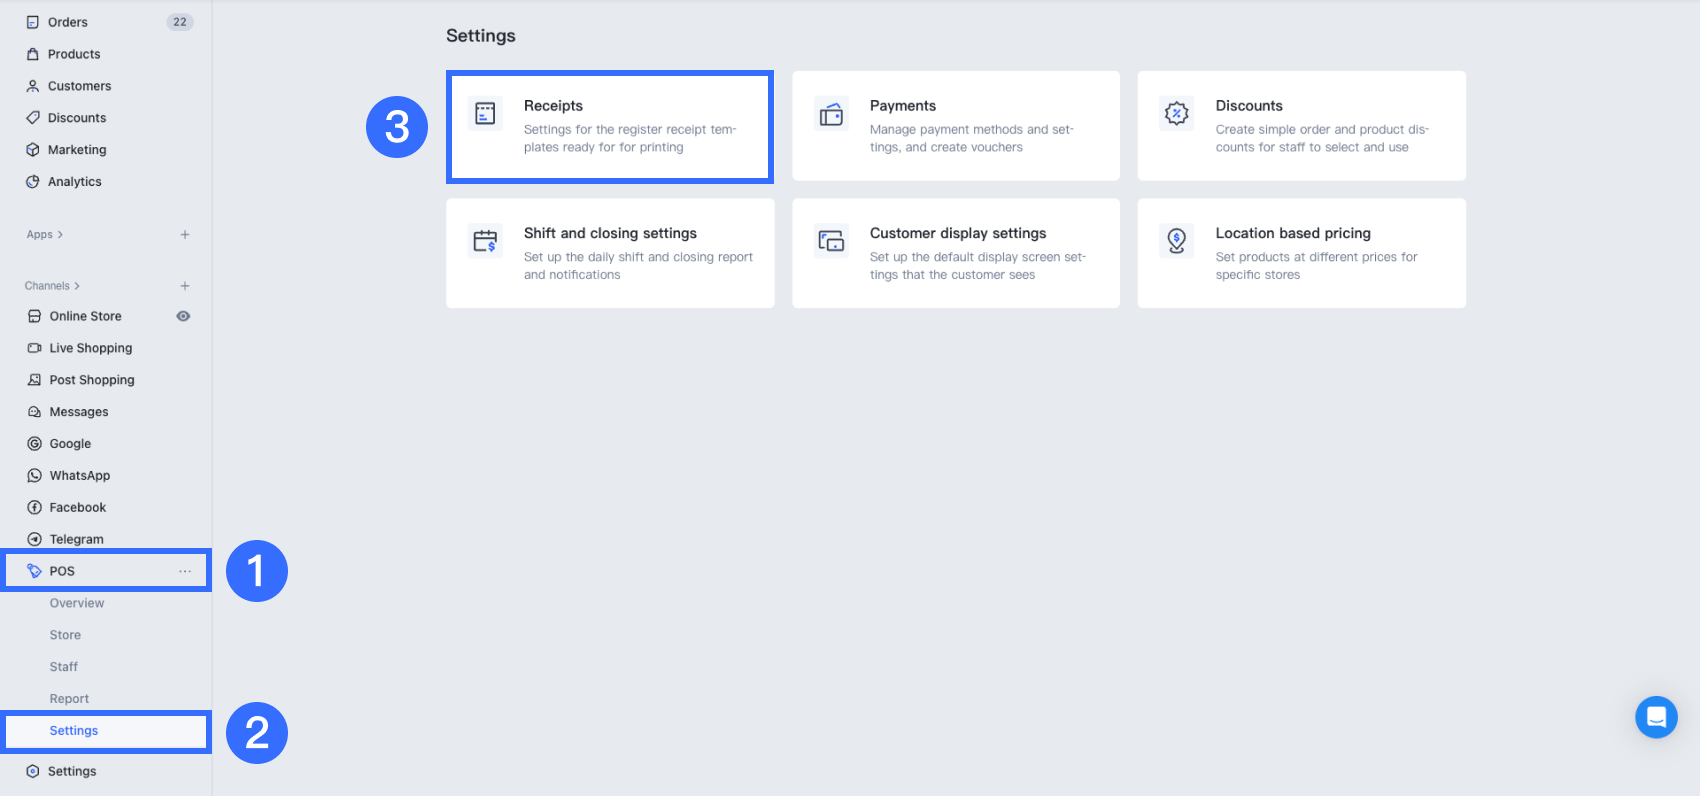1700x796 pixels.
Task: Click the Shift and closing calendar icon
Action: 485,241
